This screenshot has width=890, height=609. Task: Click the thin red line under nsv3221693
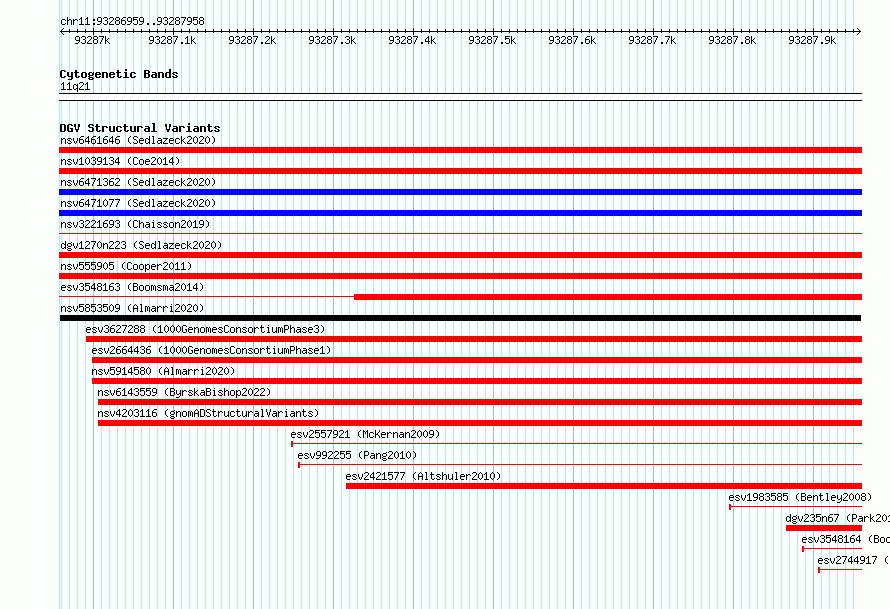coord(460,233)
